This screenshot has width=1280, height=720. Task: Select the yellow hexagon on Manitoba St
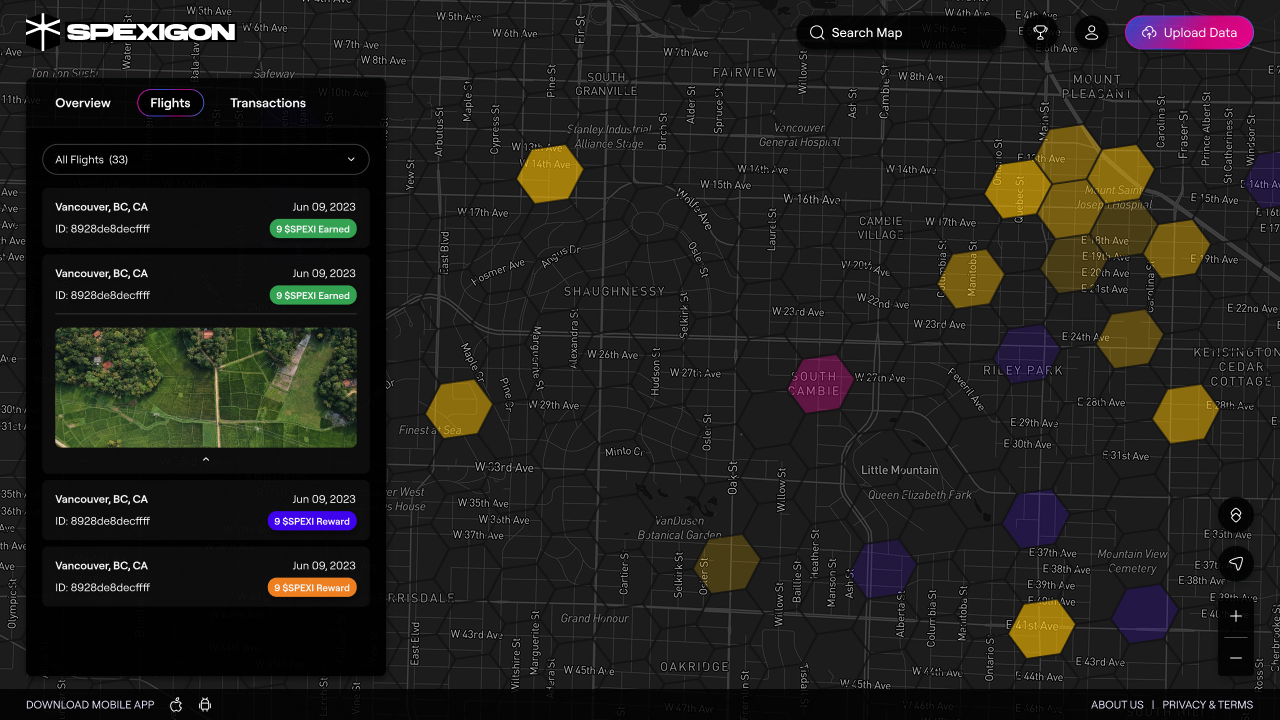[971, 279]
